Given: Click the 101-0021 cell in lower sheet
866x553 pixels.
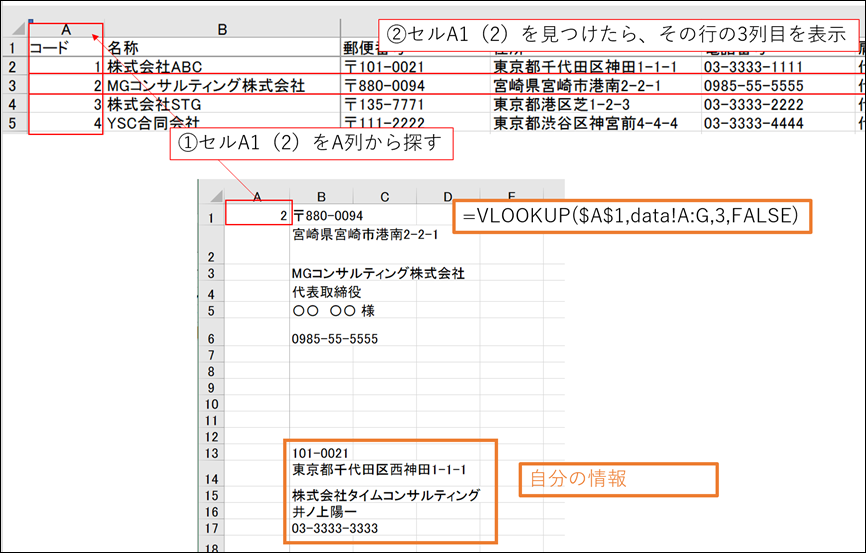Looking at the screenshot, I should click(x=320, y=453).
